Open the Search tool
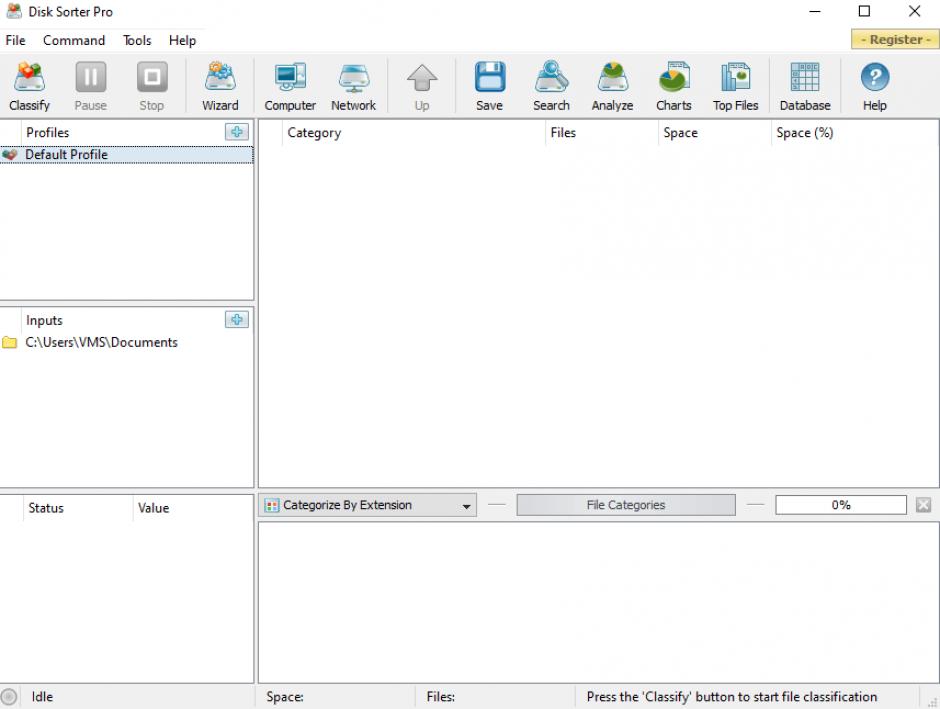The width and height of the screenshot is (940, 709). point(552,86)
